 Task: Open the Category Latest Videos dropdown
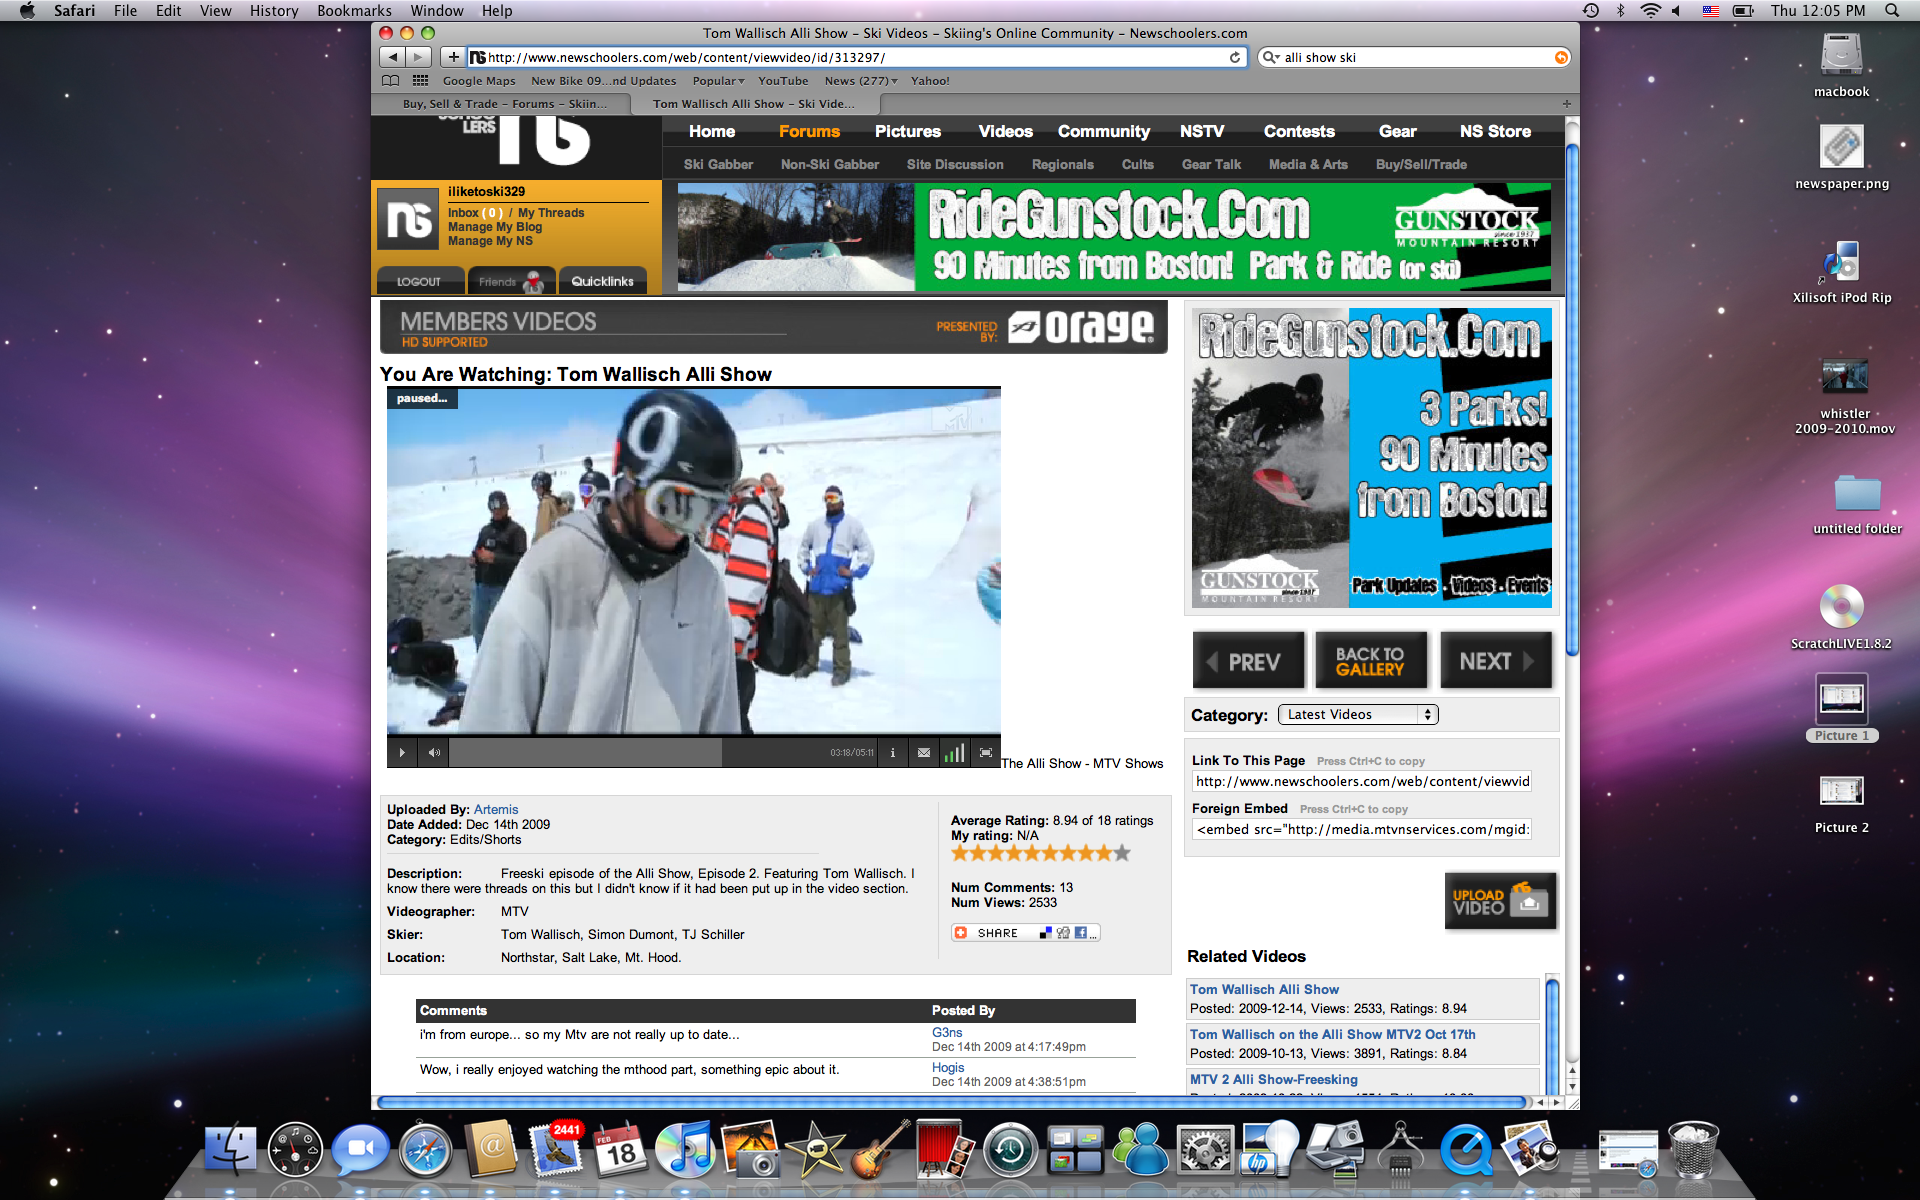[1358, 715]
